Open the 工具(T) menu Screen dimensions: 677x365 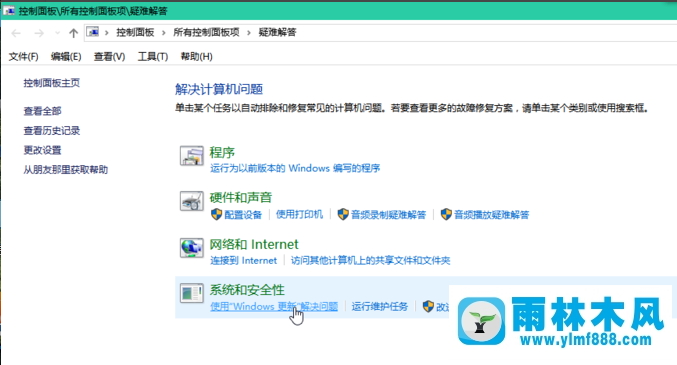(152, 57)
